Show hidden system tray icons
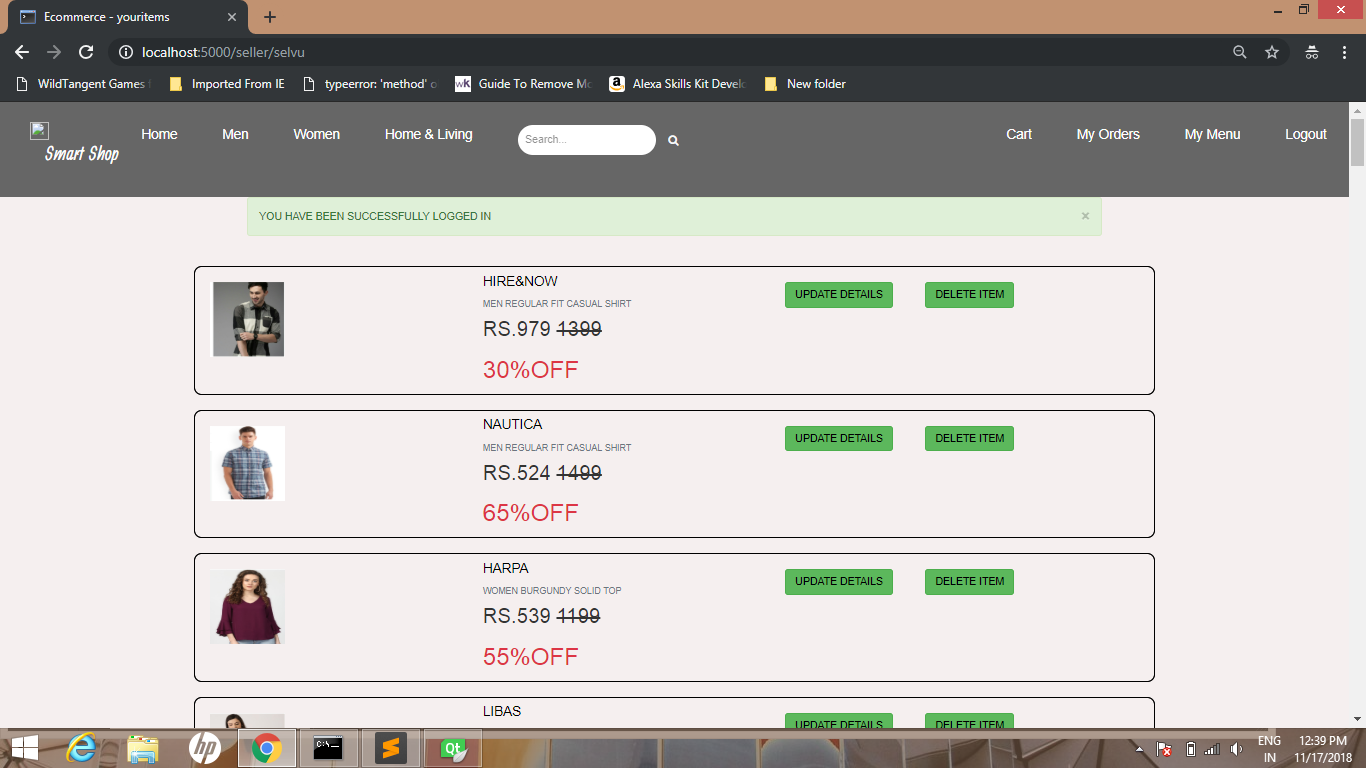1366x768 pixels. coord(1139,749)
